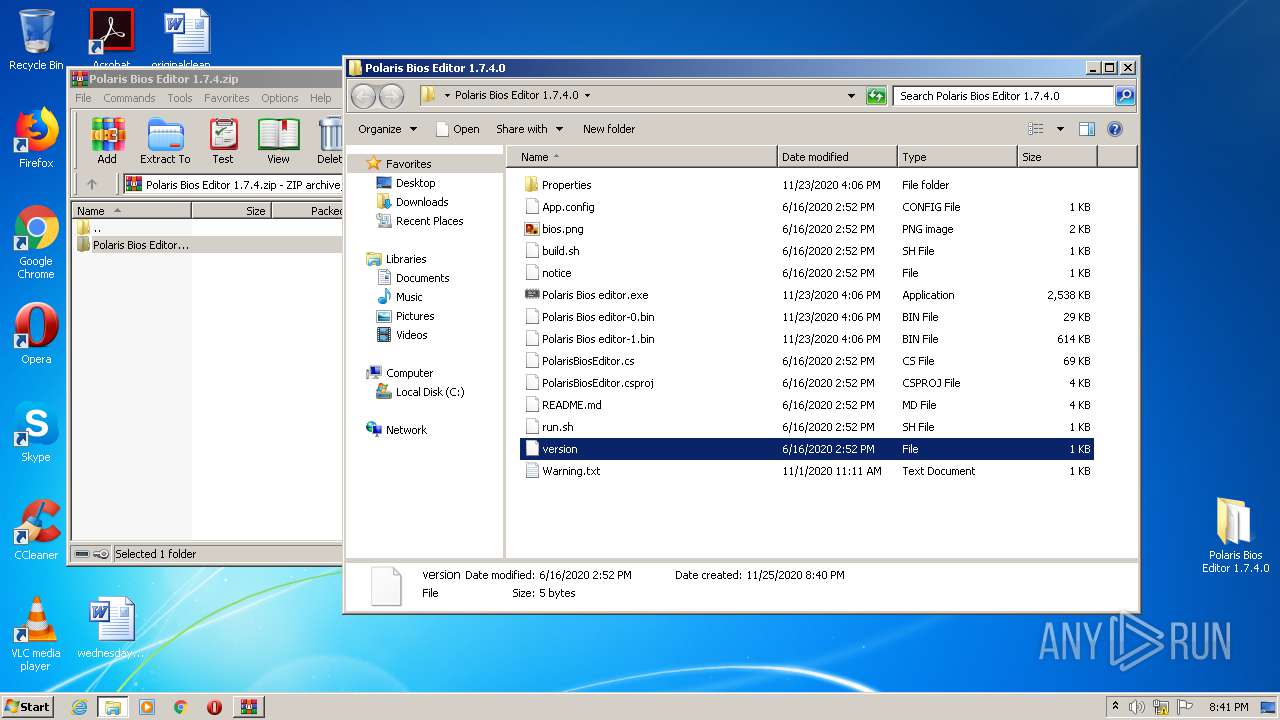1280x720 pixels.
Task: Click WinRAR up-one-level arrow icon
Action: 92,184
